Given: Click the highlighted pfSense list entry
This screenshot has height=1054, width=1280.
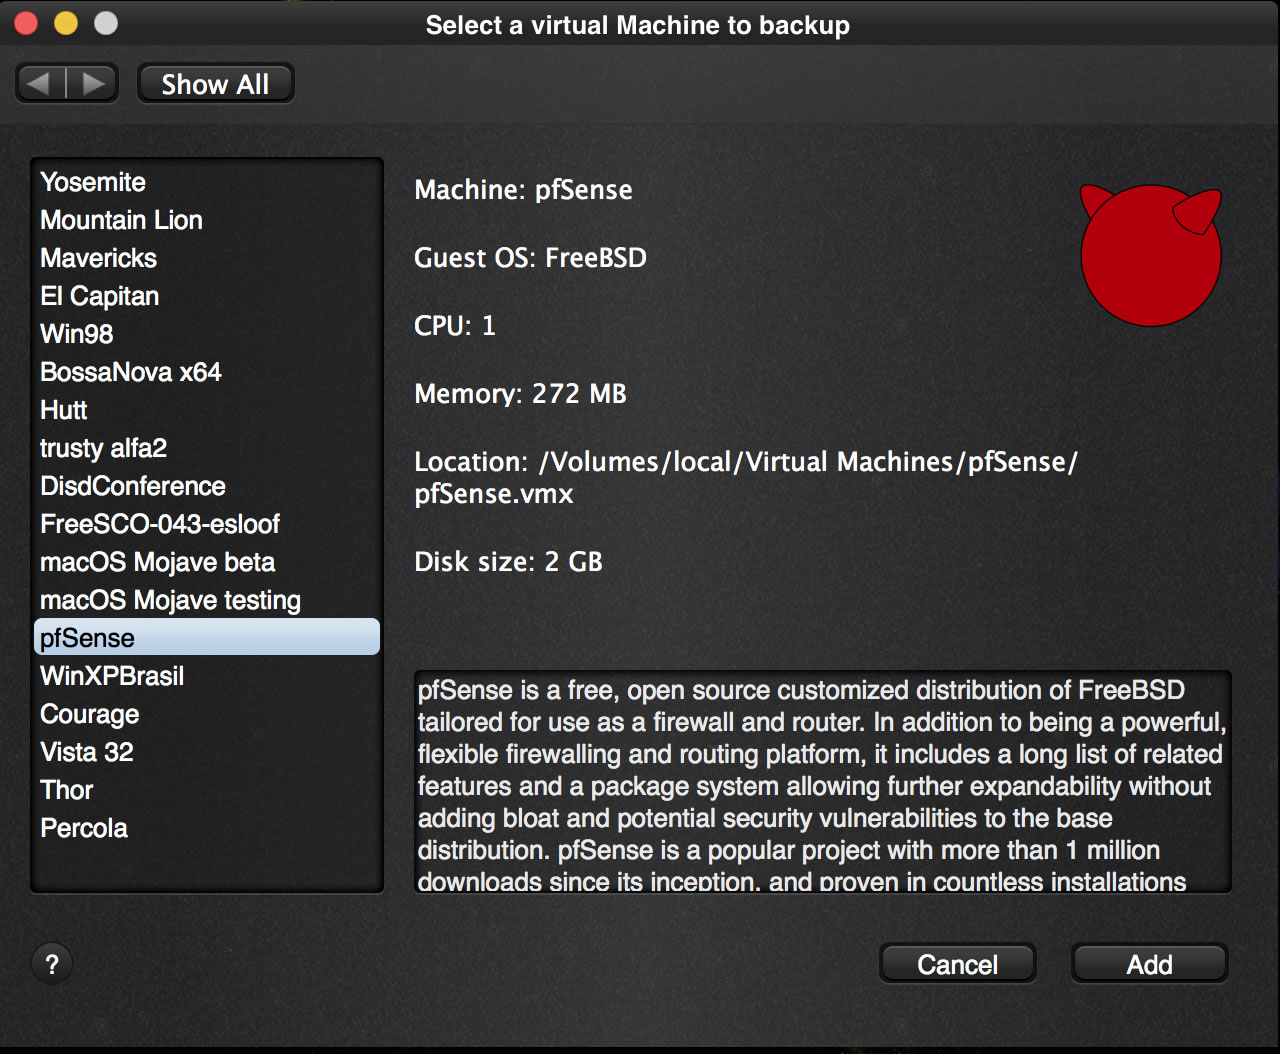Looking at the screenshot, I should pyautogui.click(x=207, y=638).
